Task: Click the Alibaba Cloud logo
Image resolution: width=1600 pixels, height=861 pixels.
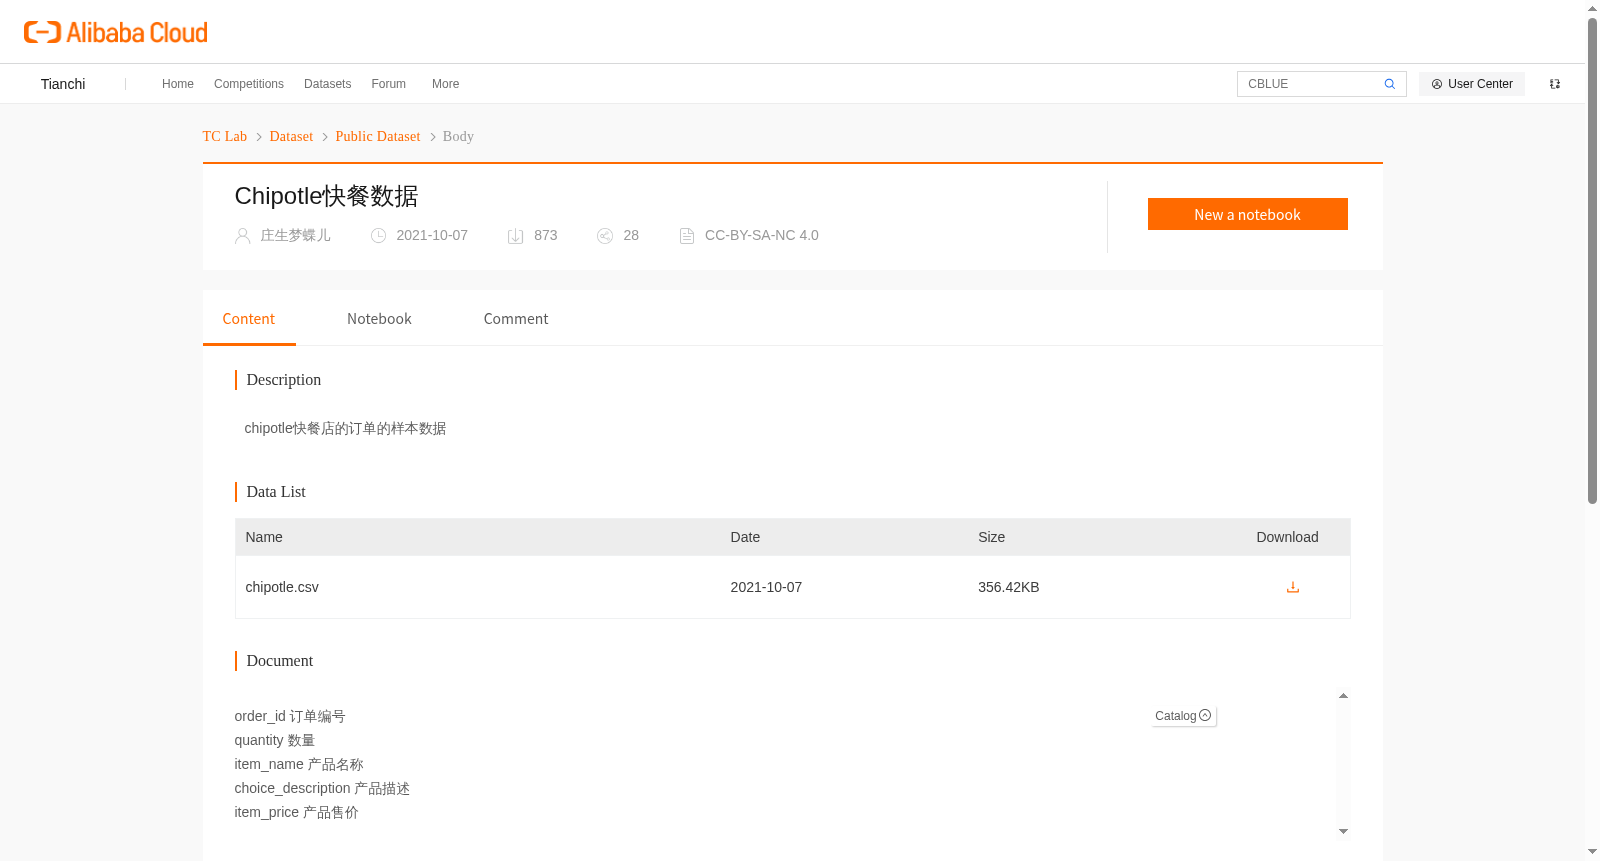Action: [116, 32]
